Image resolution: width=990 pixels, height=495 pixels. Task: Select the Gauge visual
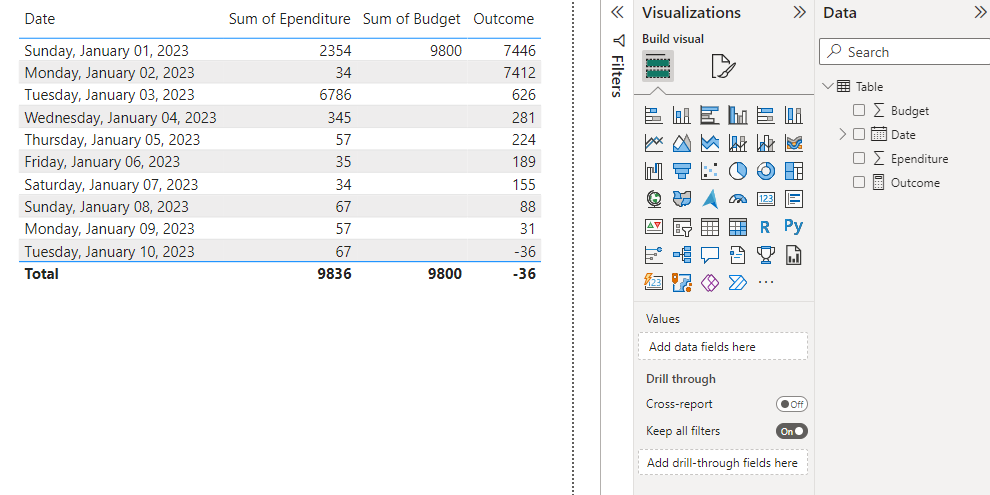coord(737,199)
